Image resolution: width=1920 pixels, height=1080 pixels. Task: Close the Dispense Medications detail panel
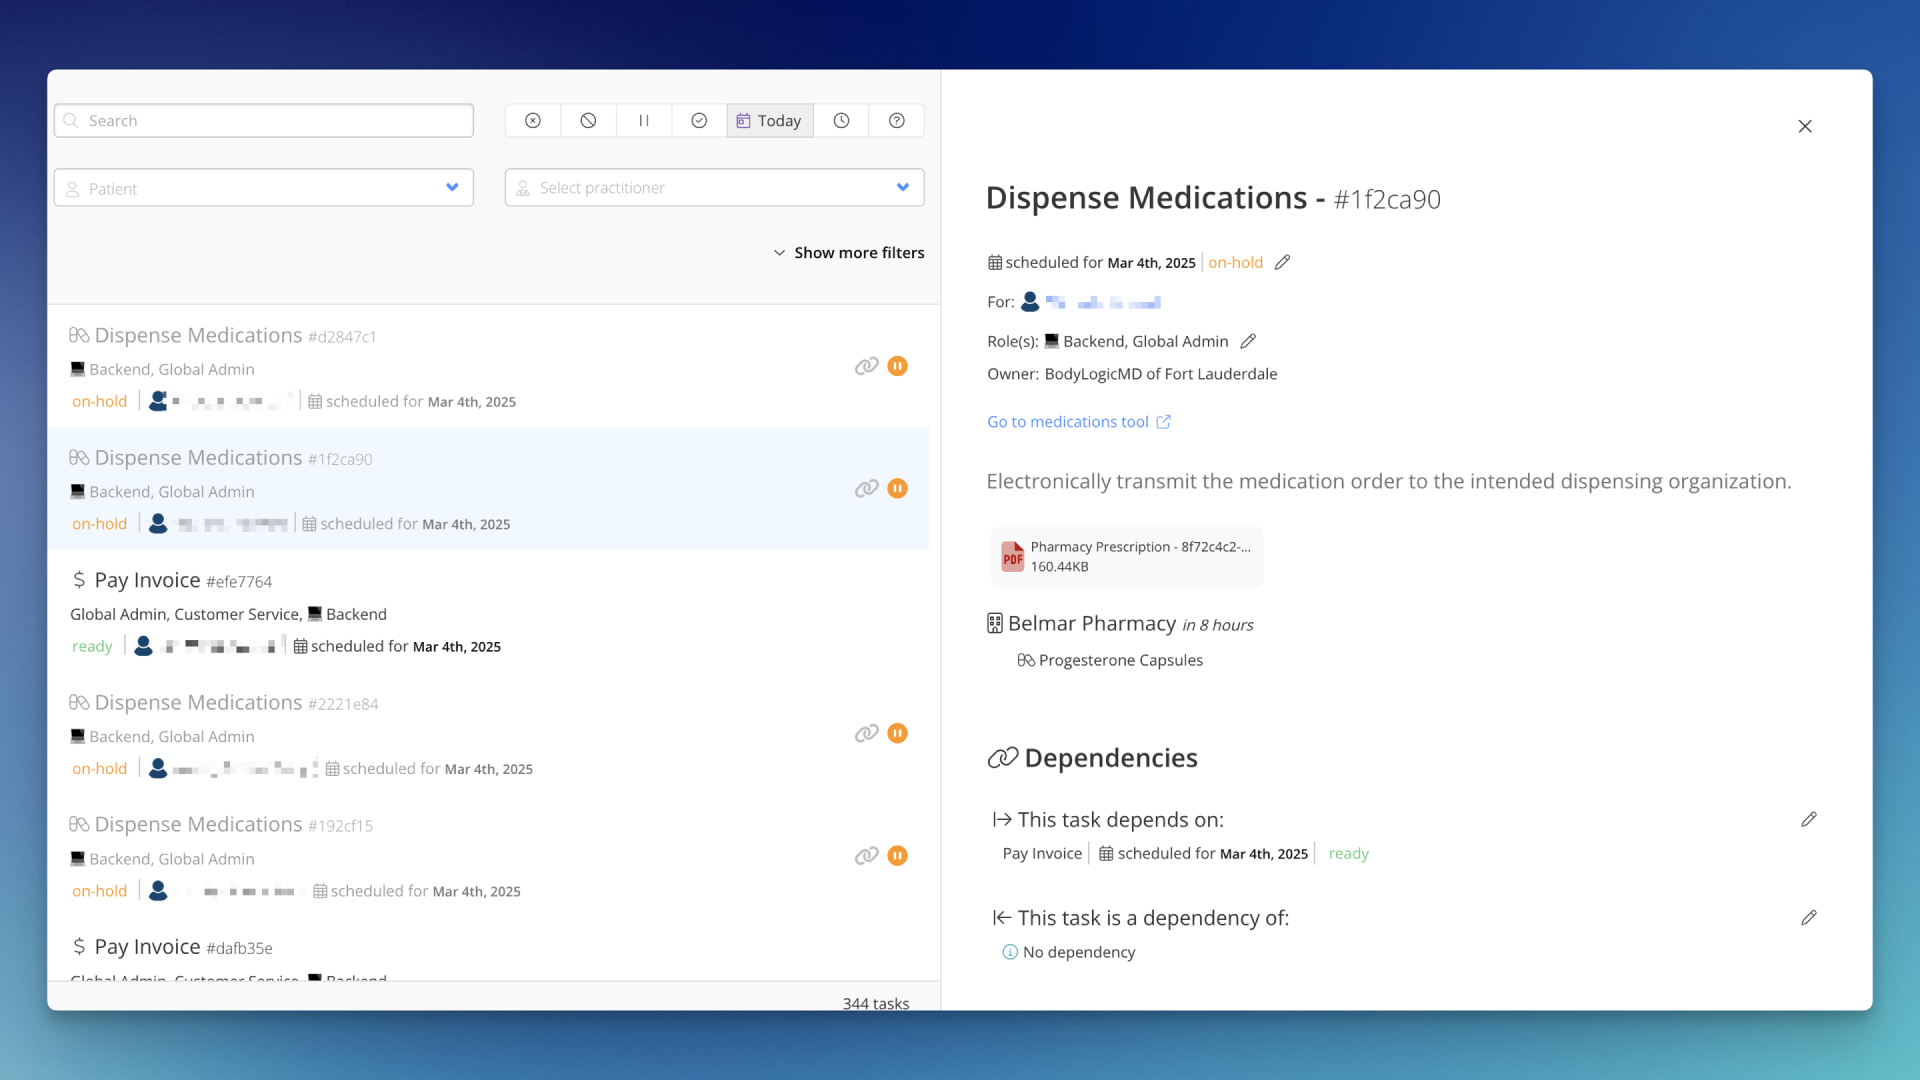[1805, 126]
